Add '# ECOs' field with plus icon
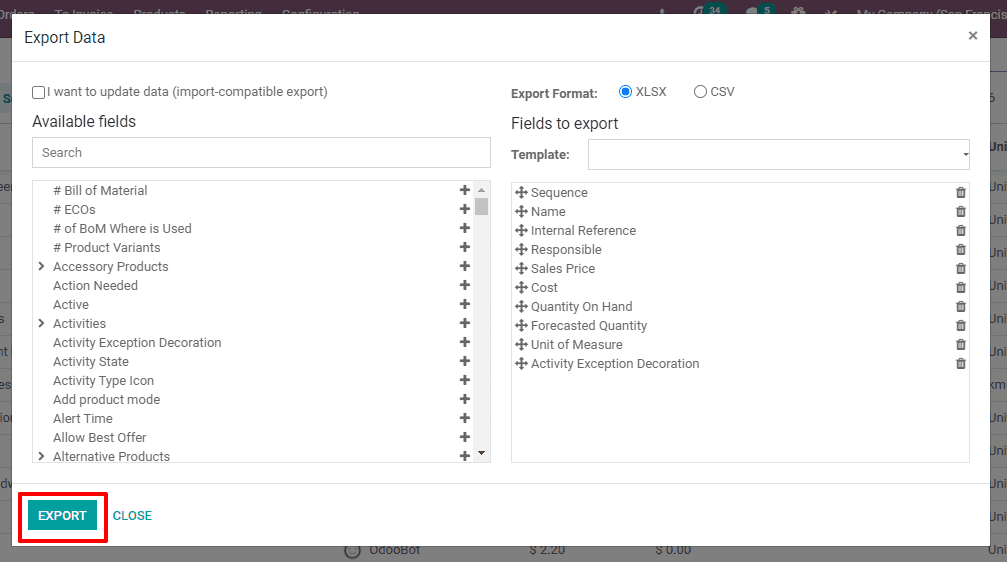This screenshot has width=1007, height=562. 465,209
